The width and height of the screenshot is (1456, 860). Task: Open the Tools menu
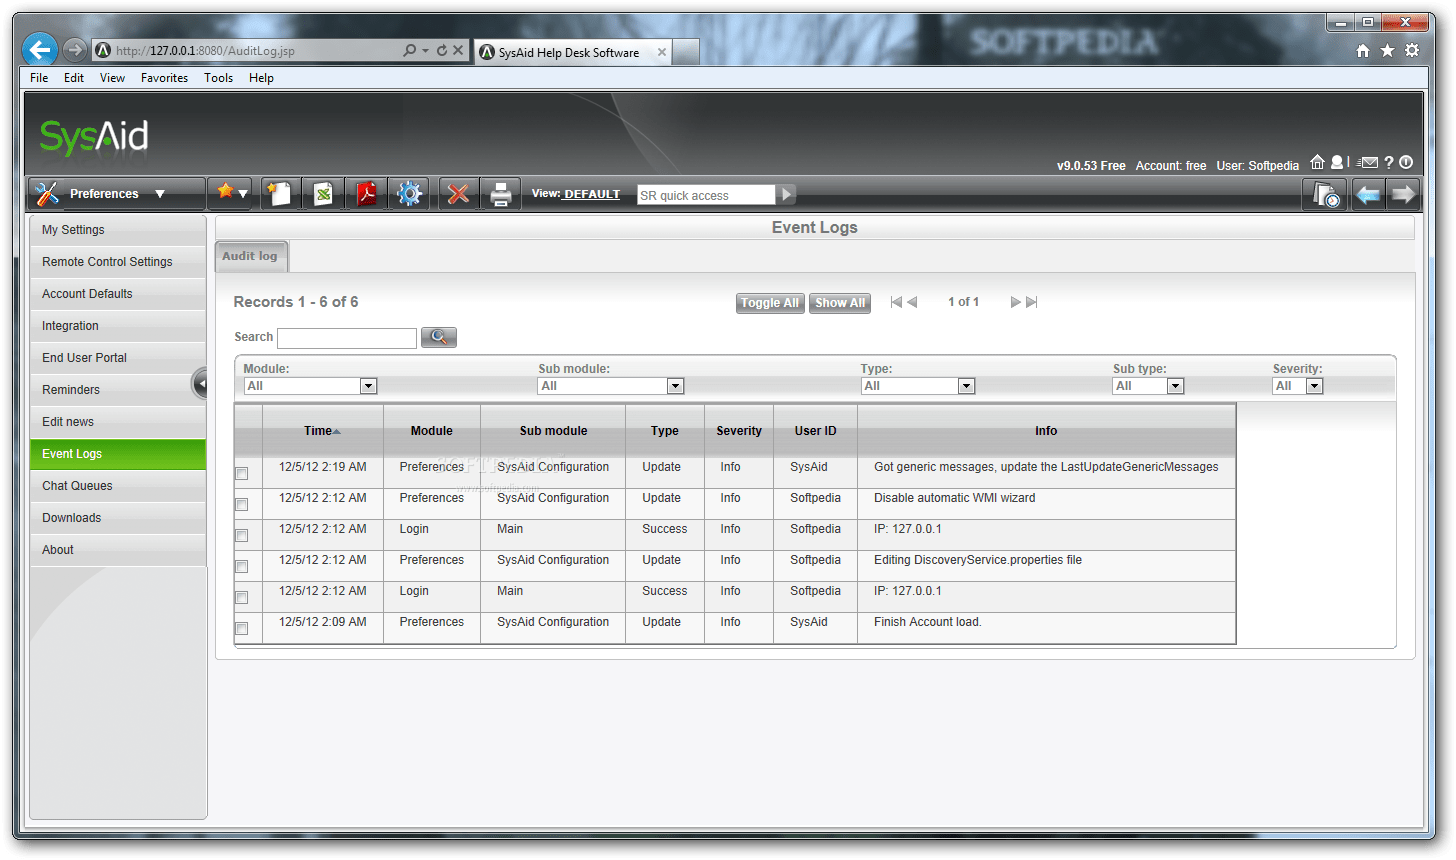click(218, 77)
